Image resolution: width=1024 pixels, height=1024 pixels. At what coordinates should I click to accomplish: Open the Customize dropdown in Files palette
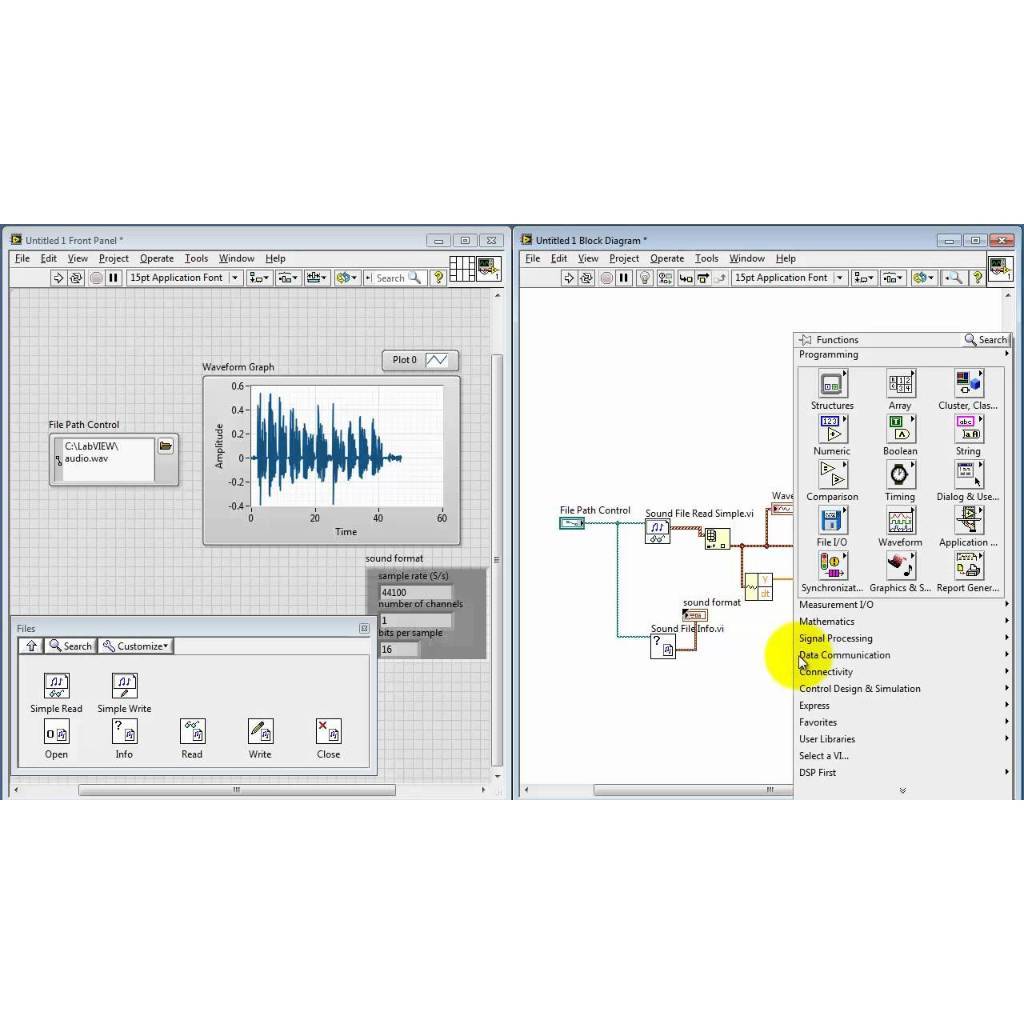point(135,646)
